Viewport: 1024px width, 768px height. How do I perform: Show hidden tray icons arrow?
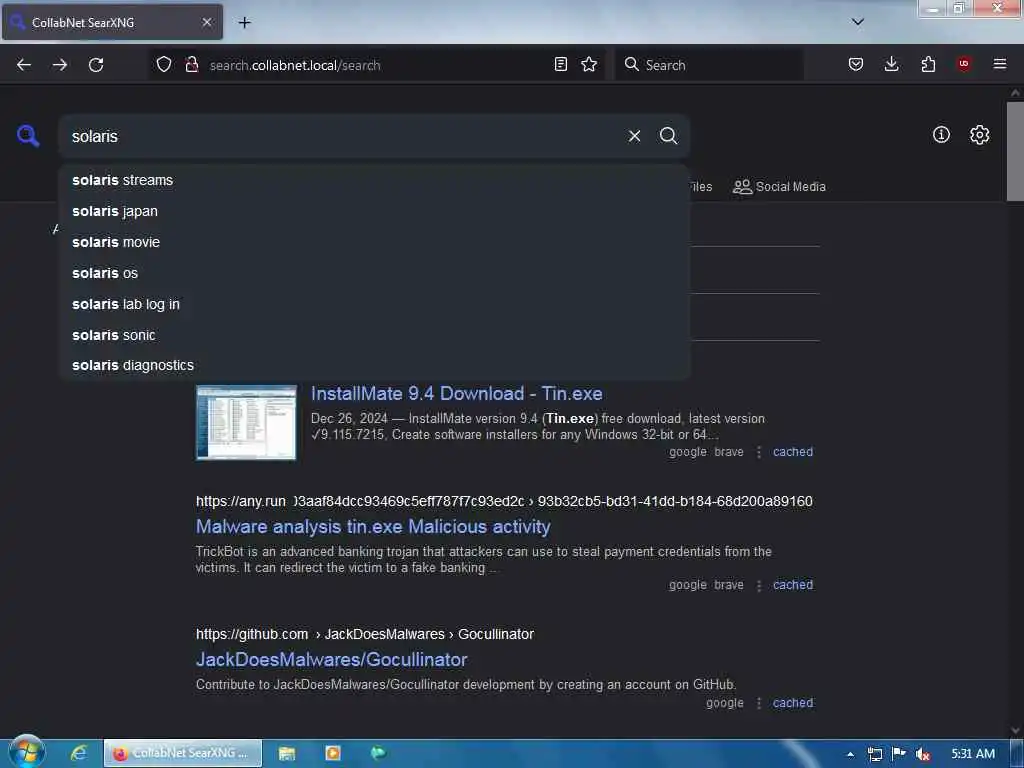(x=850, y=754)
